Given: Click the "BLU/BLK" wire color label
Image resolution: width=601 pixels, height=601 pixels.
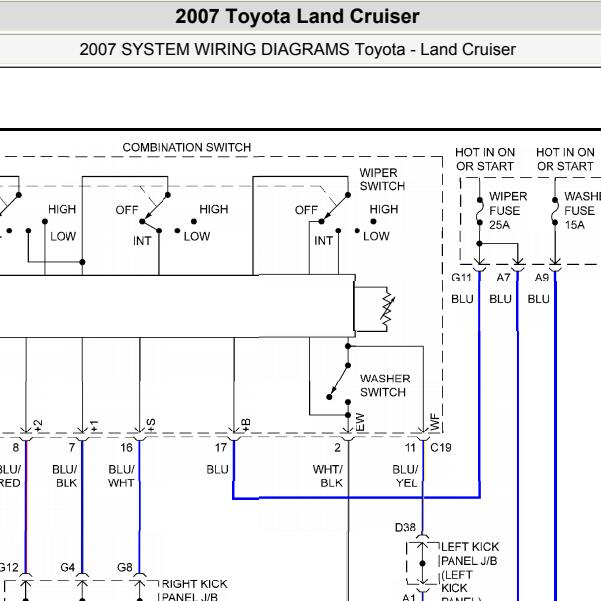Looking at the screenshot, I should [x=65, y=476].
